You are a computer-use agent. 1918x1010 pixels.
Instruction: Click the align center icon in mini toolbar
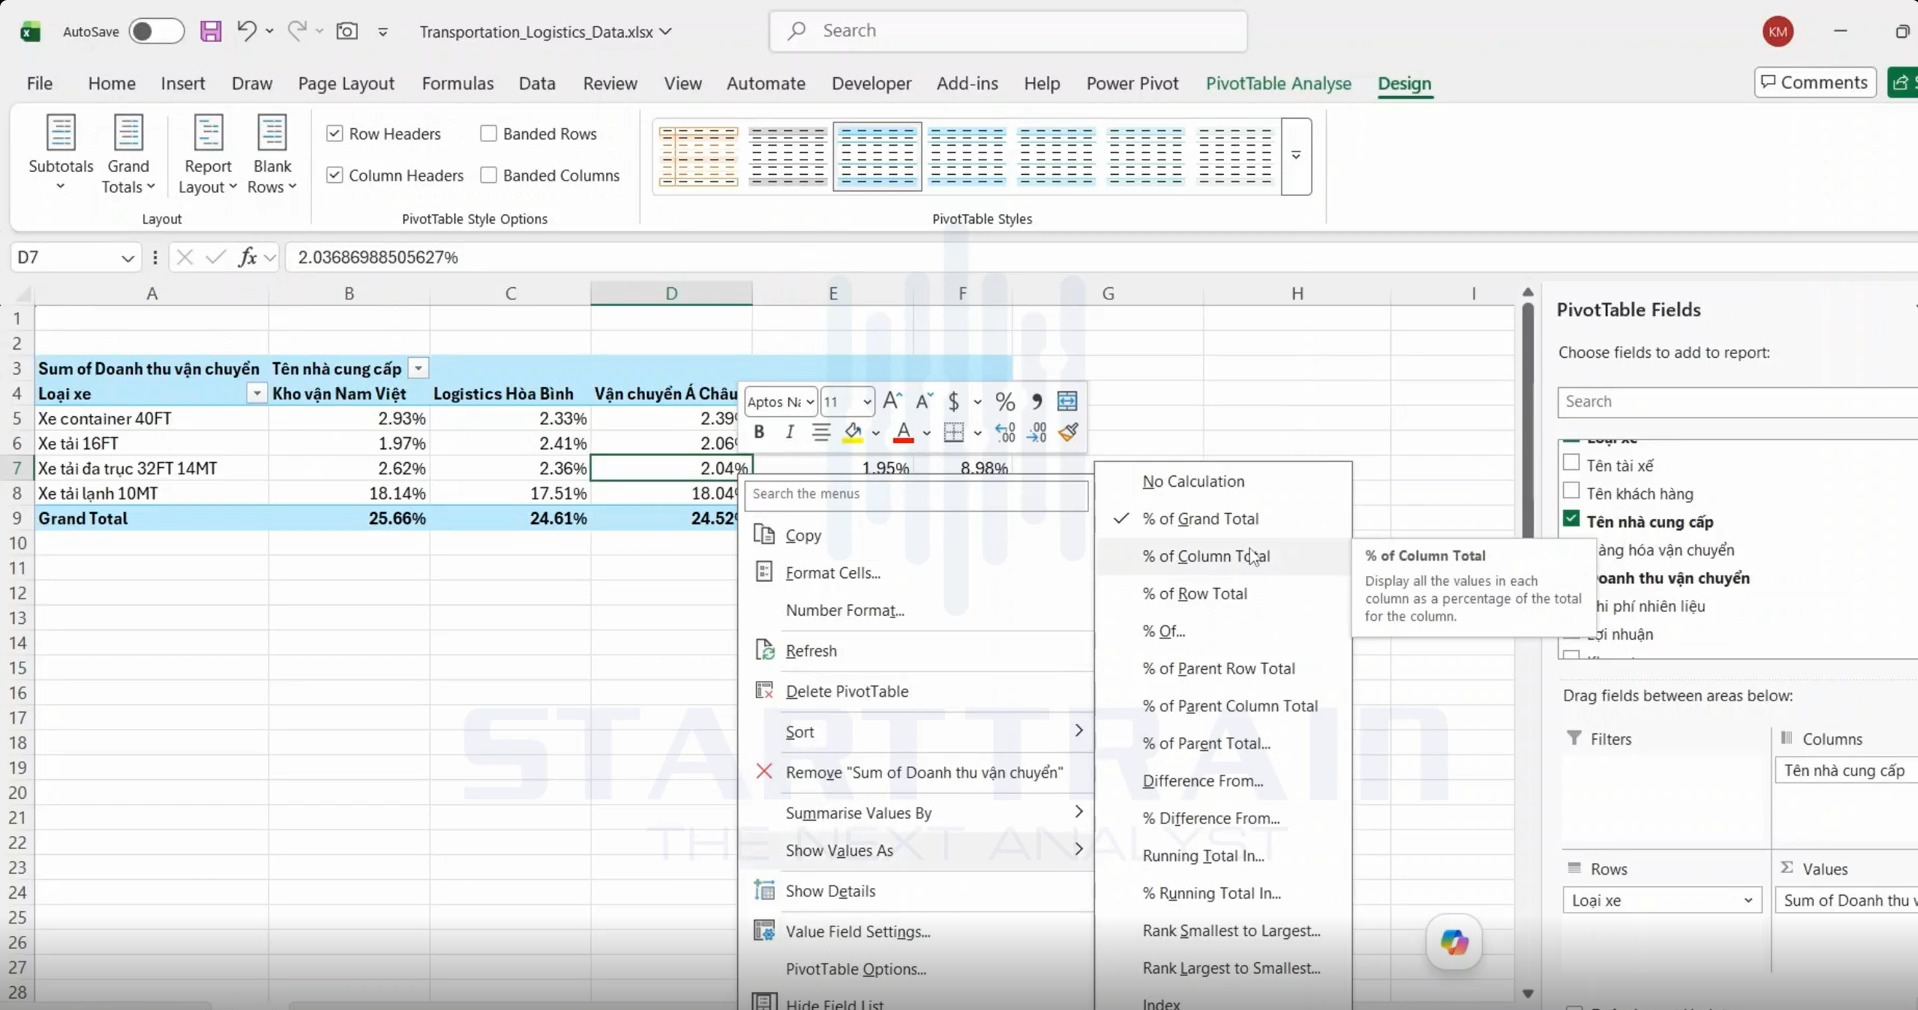click(x=821, y=432)
